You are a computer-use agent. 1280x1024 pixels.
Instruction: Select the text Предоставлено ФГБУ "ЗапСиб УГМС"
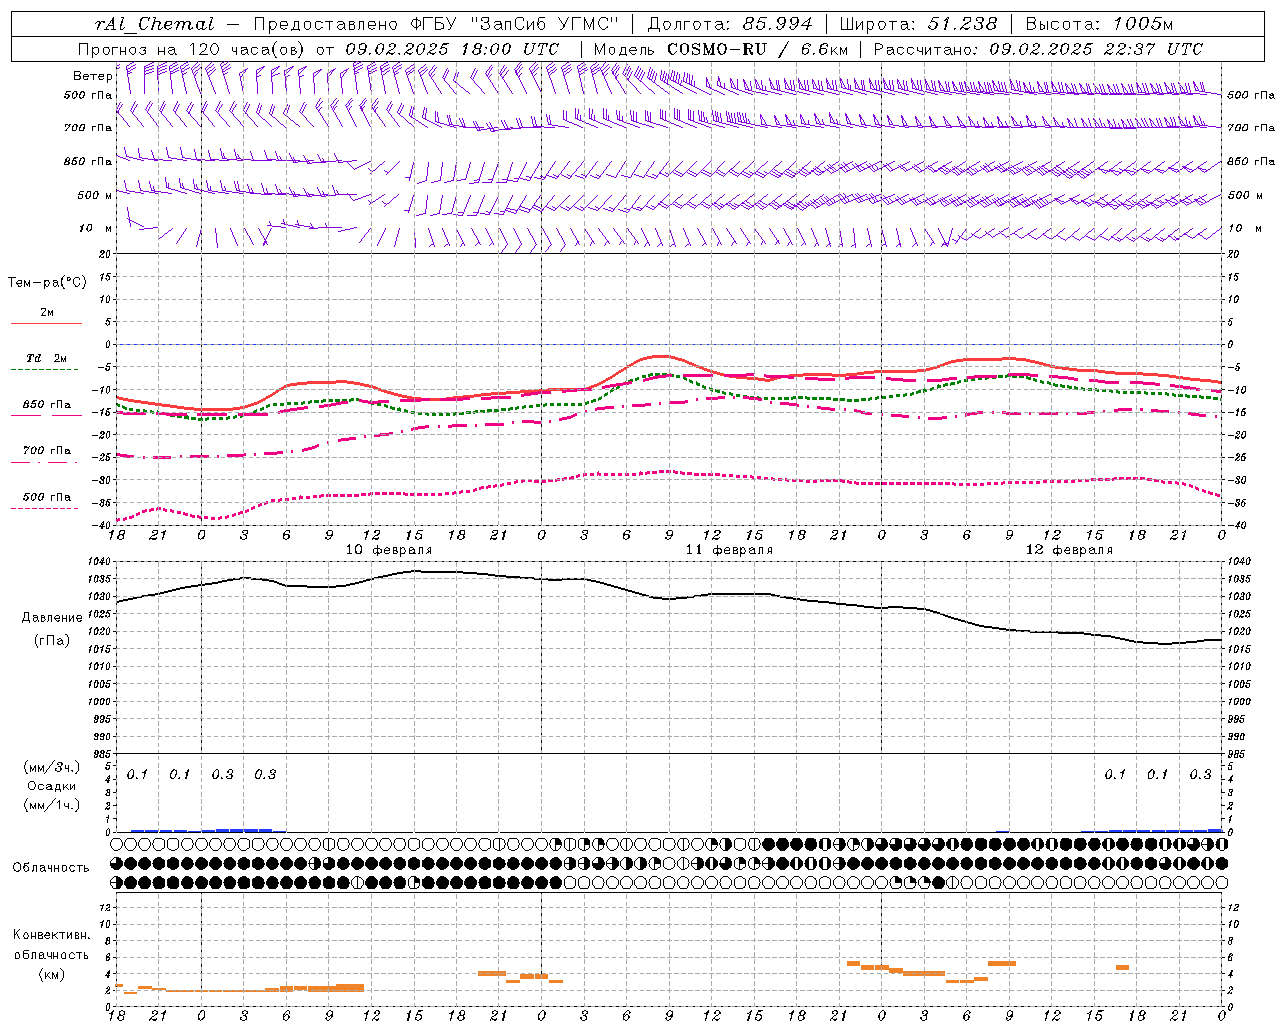(x=436, y=25)
